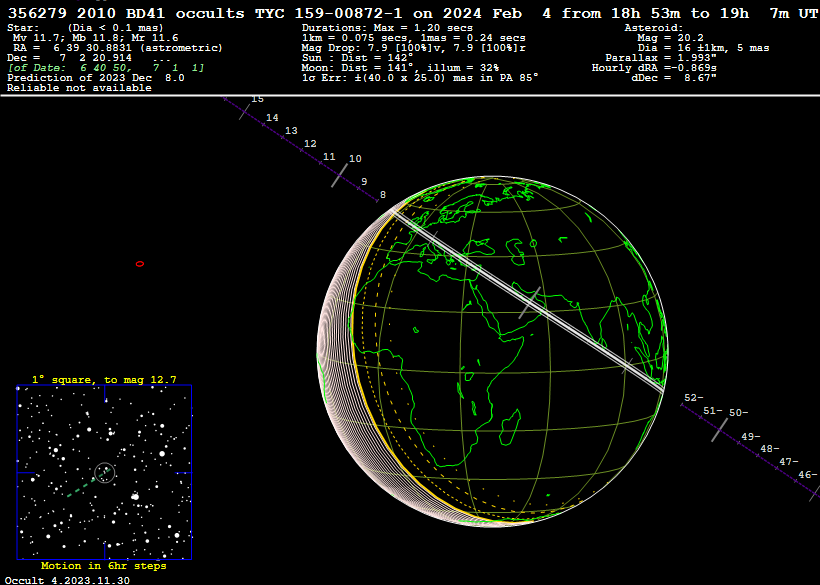Viewport: 820px width, 585px height.
Task: Click 'Moon: Dist = 141°, illum = 32%'
Action: (401, 67)
